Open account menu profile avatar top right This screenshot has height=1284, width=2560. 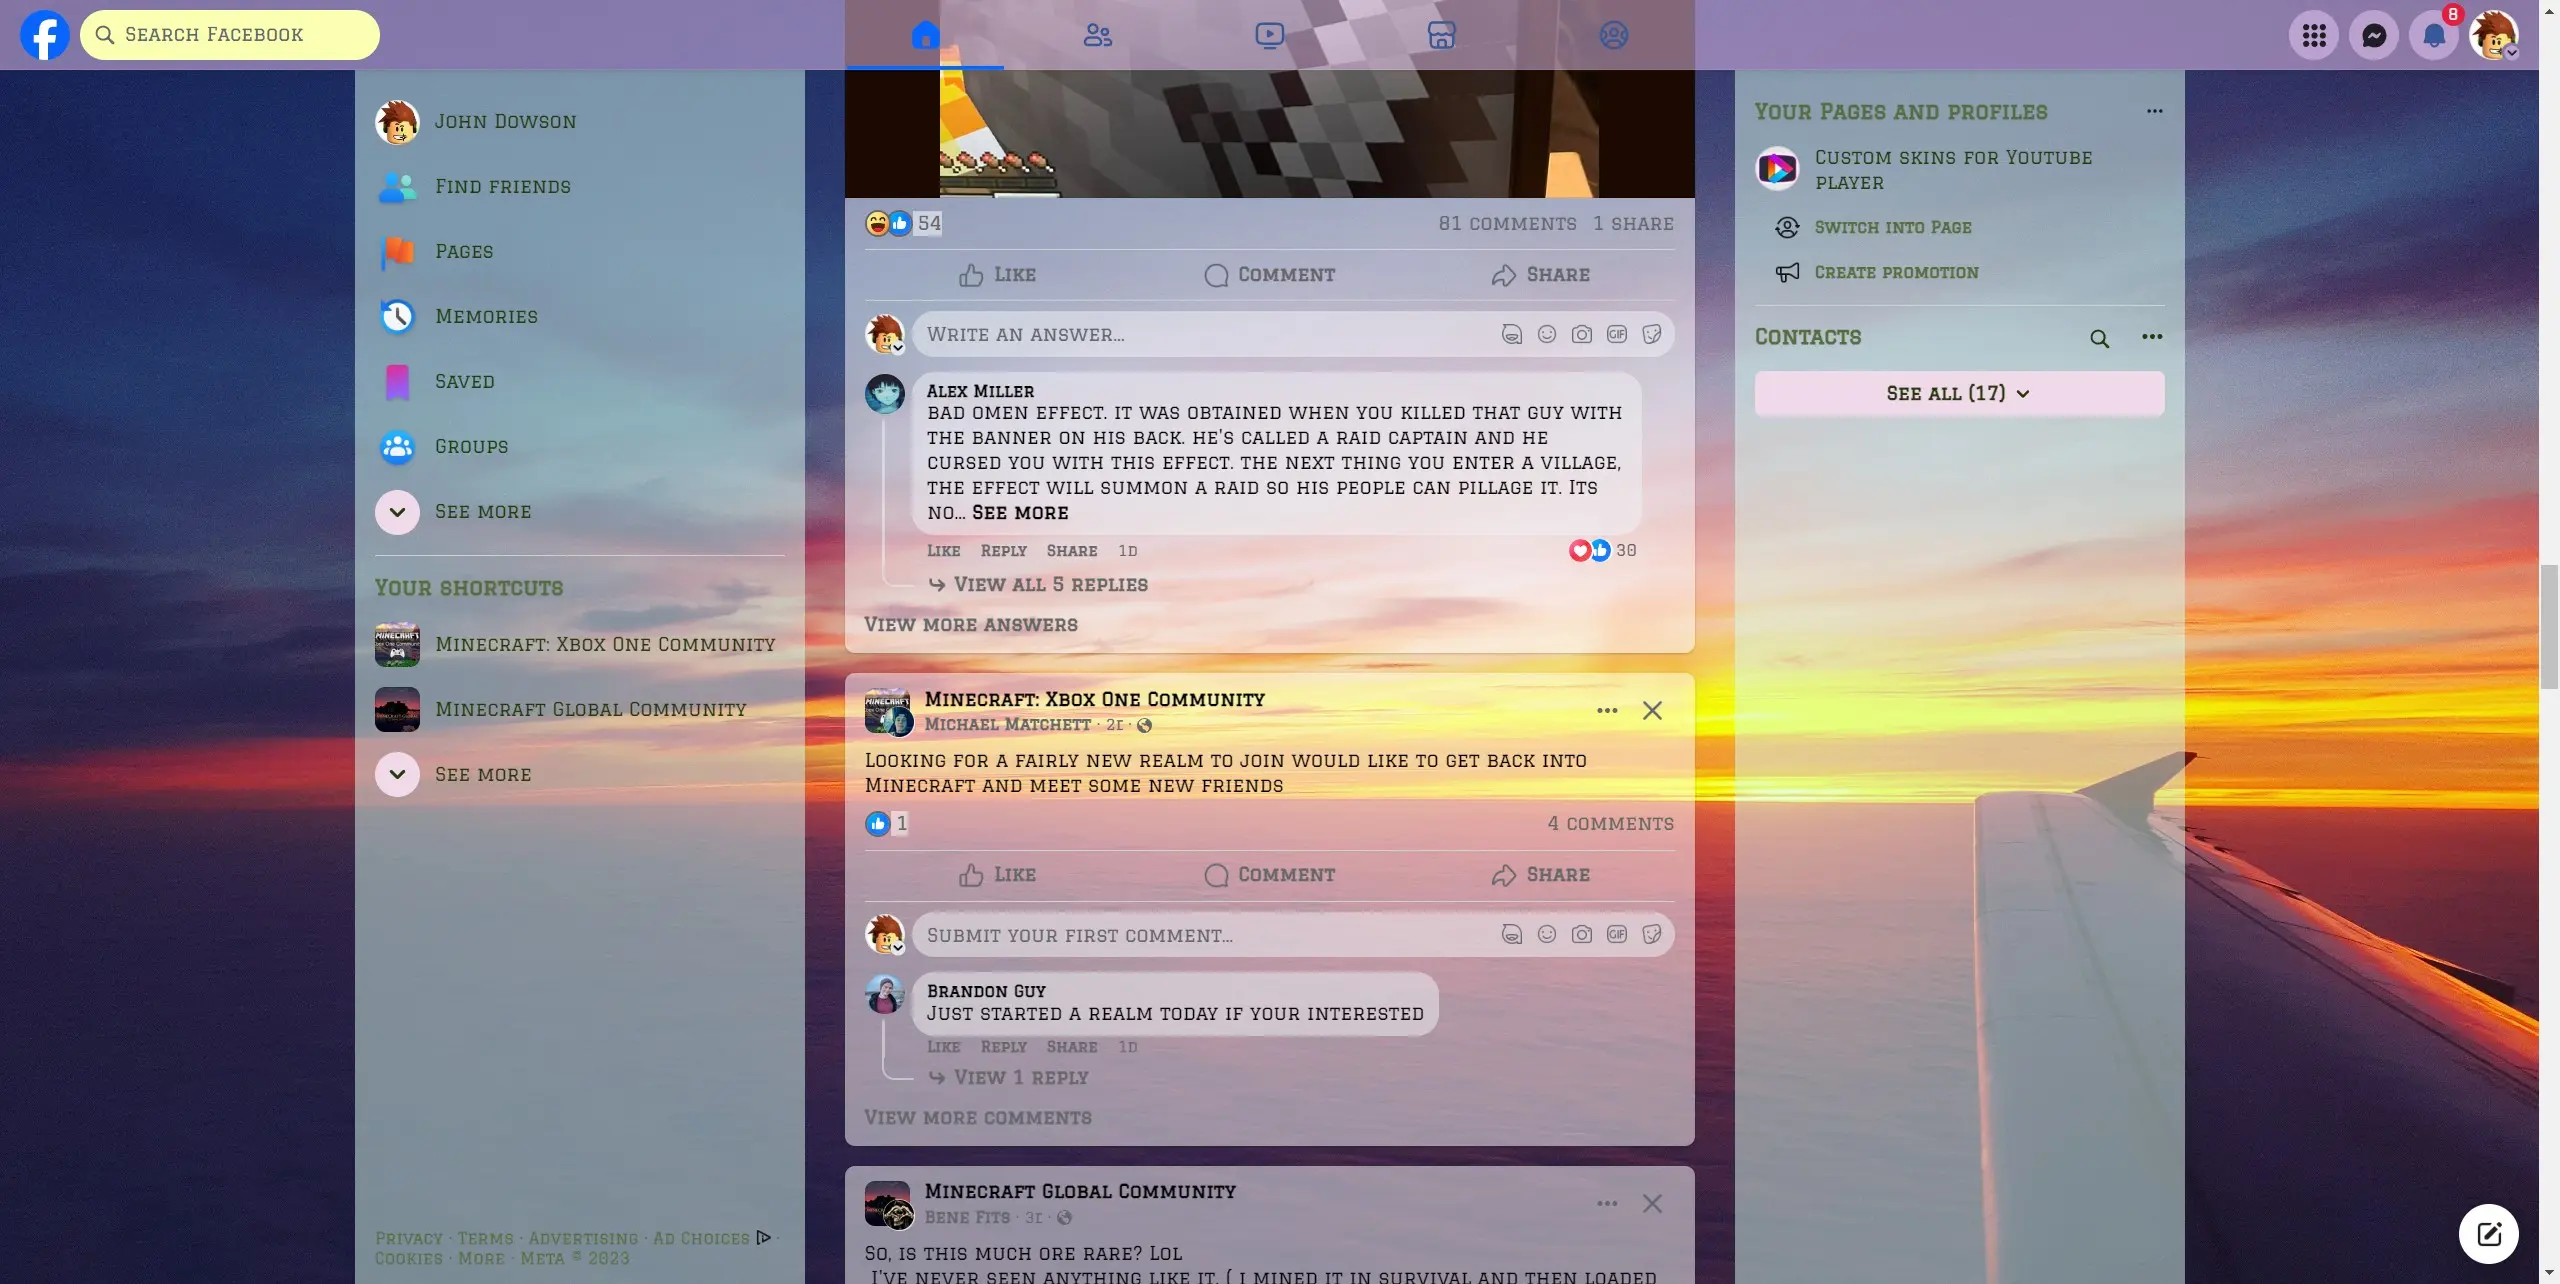(x=2494, y=36)
